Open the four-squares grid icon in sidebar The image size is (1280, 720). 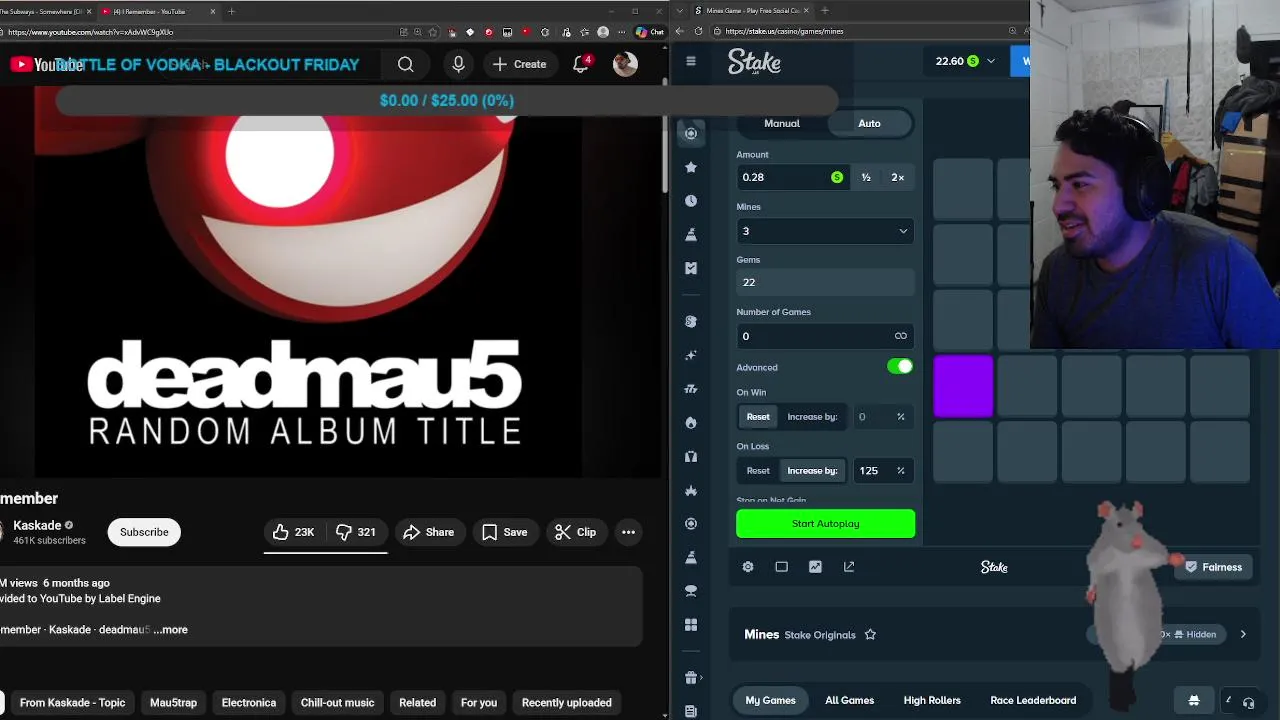(x=691, y=625)
